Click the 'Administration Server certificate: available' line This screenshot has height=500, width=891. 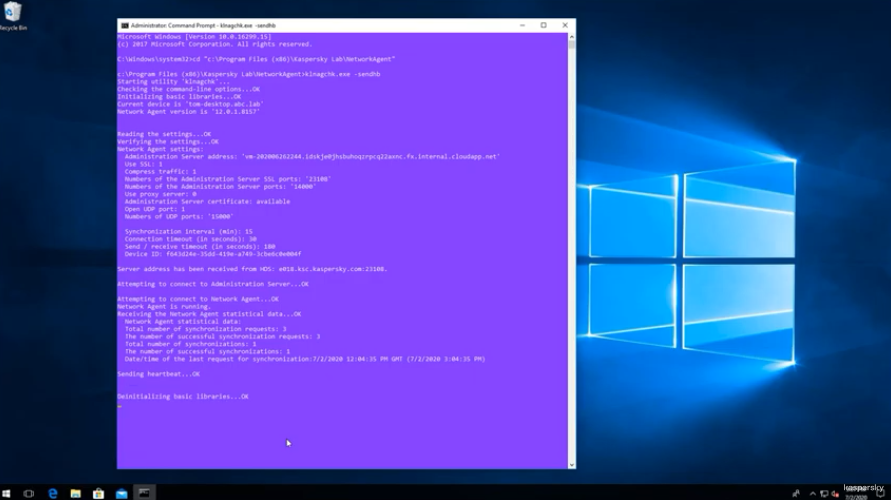pyautogui.click(x=207, y=201)
